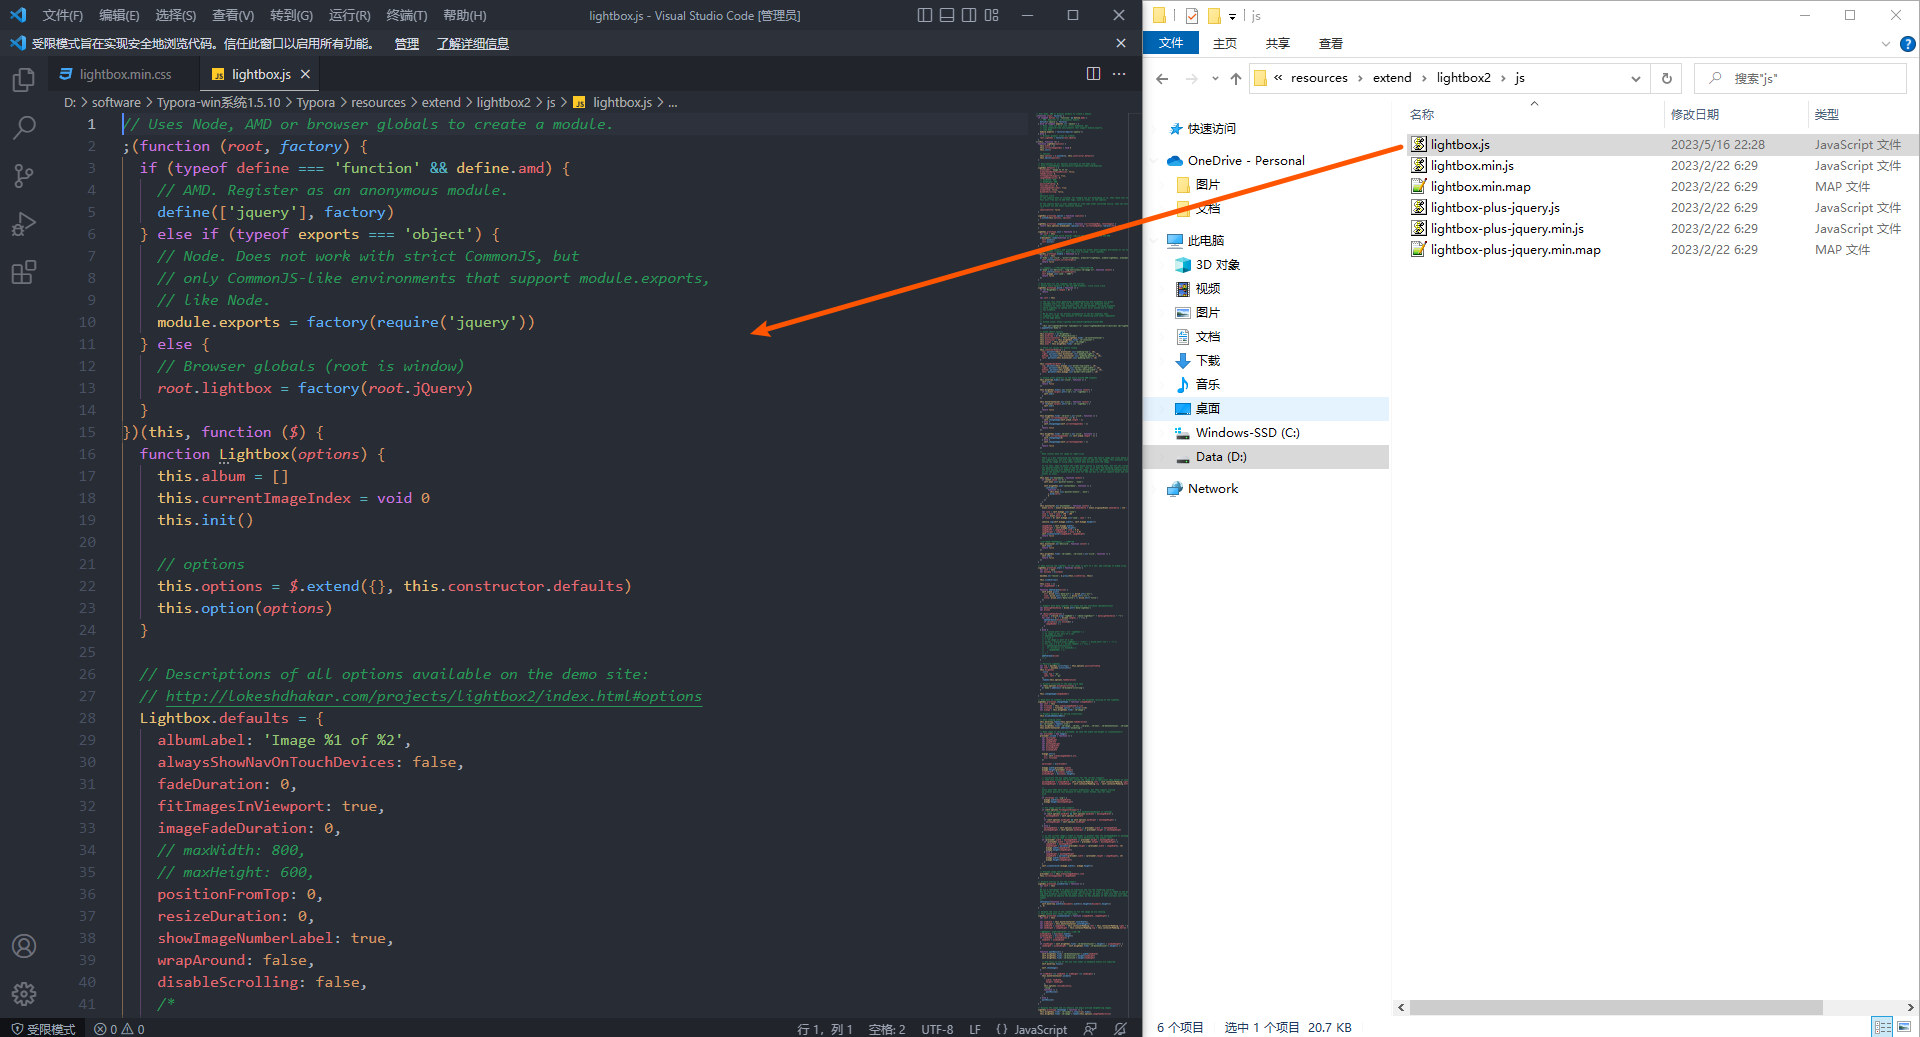This screenshot has height=1037, width=1920.
Task: Click the 管理 link in restricted banner
Action: (406, 44)
